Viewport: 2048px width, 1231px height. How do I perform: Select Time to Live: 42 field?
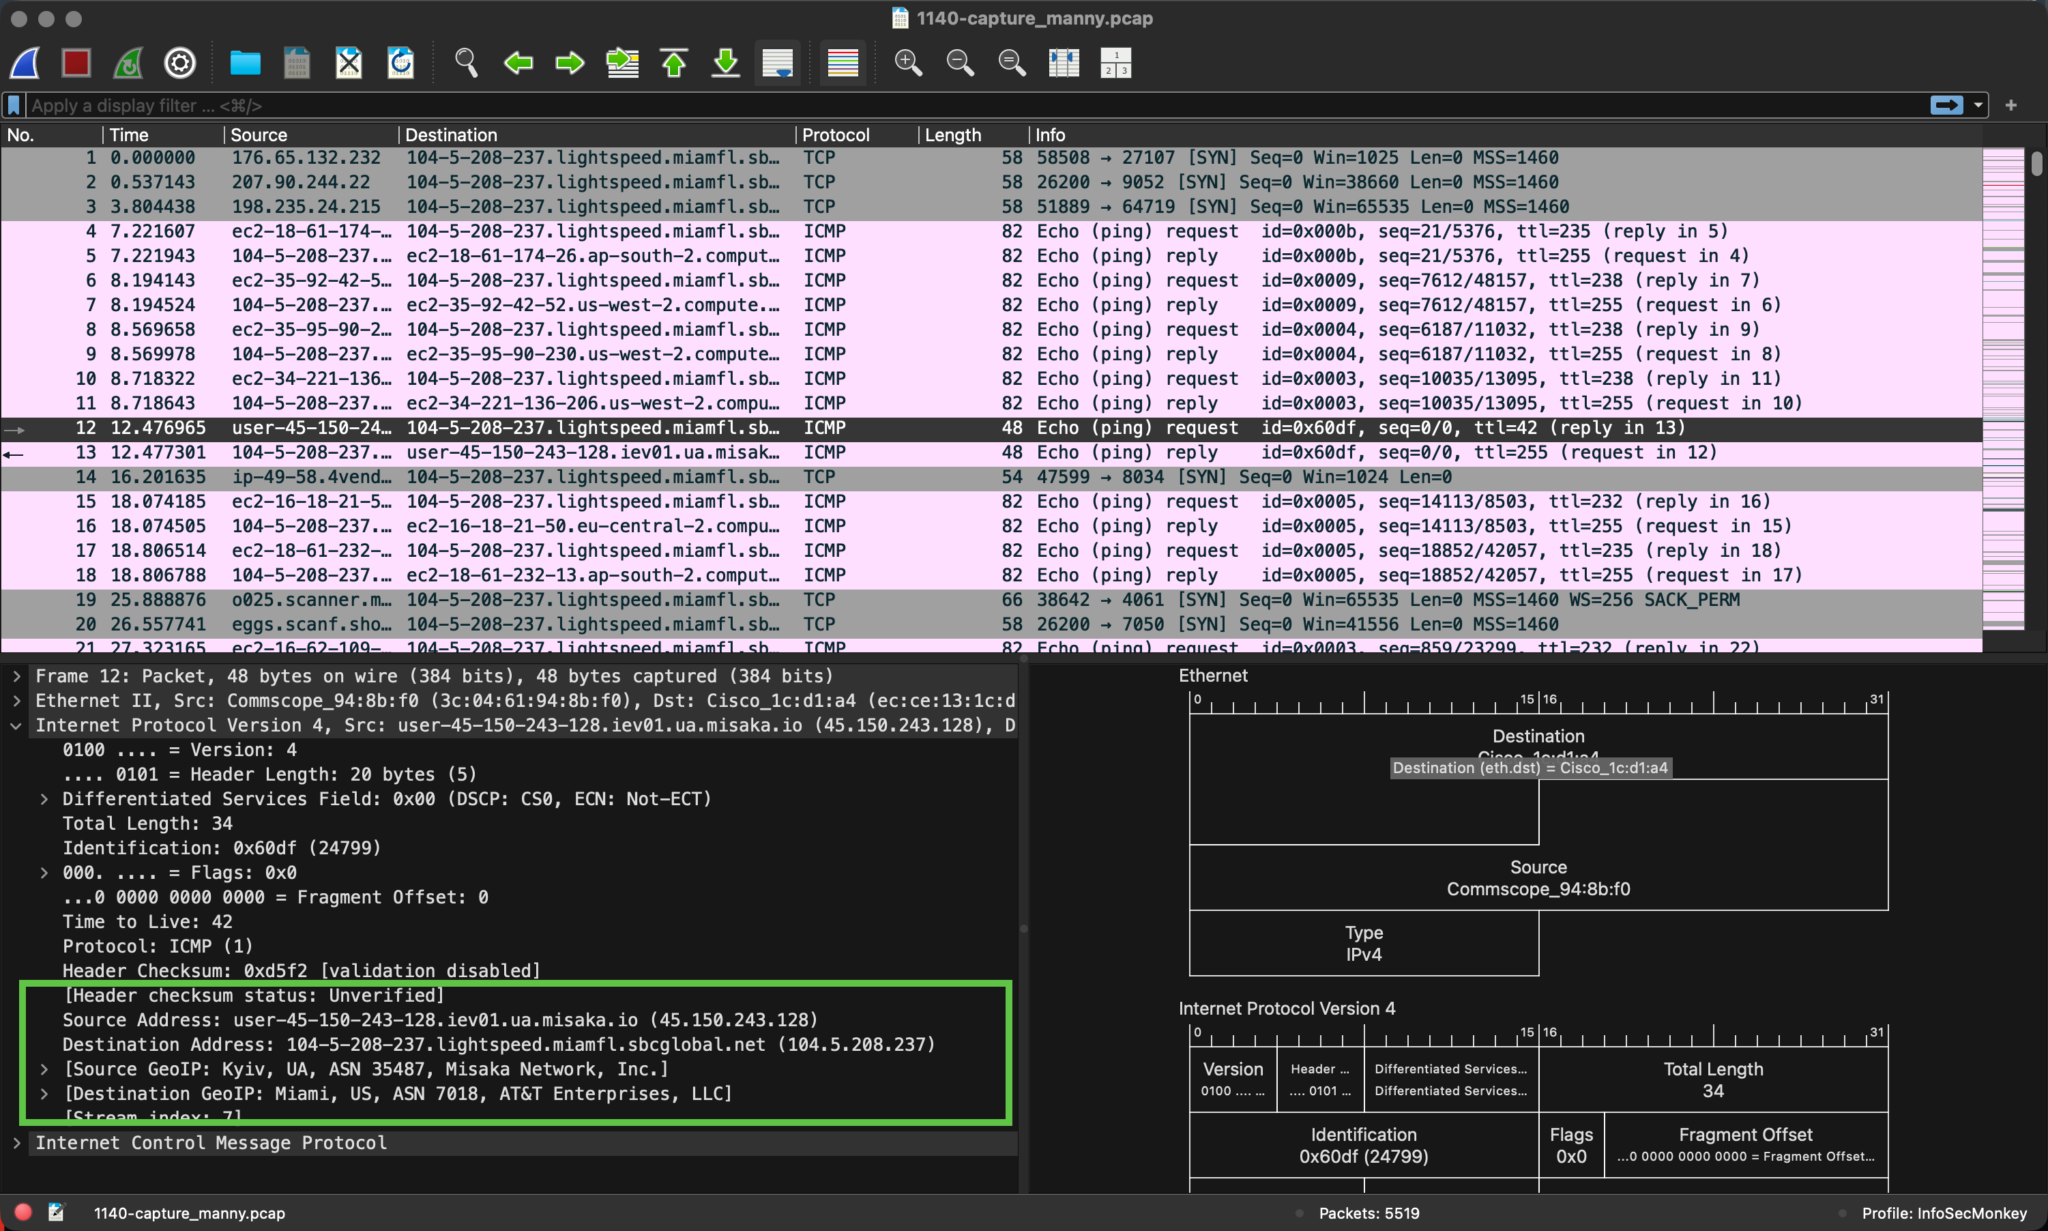(x=147, y=922)
